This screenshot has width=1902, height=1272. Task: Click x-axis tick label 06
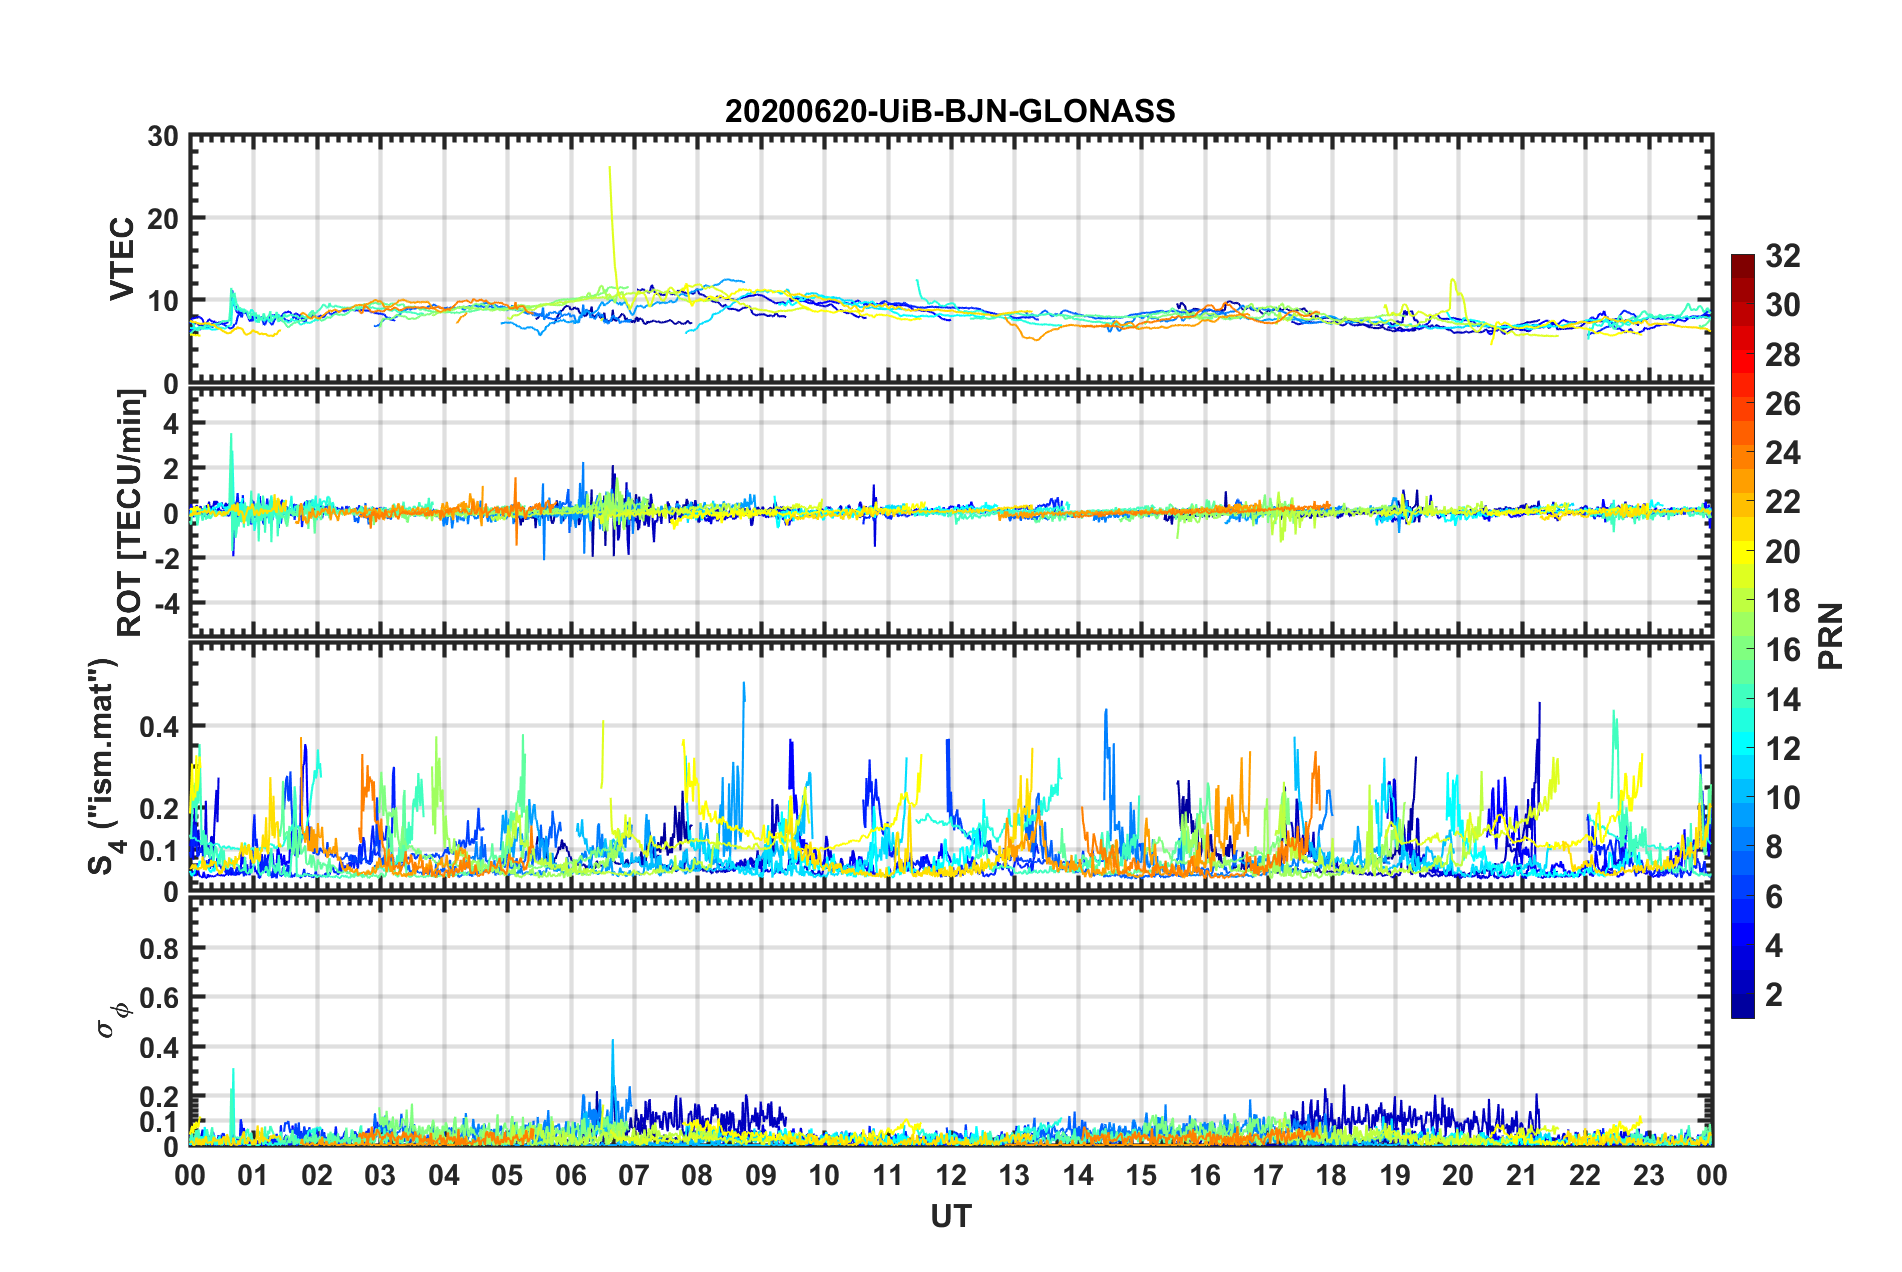point(570,1175)
